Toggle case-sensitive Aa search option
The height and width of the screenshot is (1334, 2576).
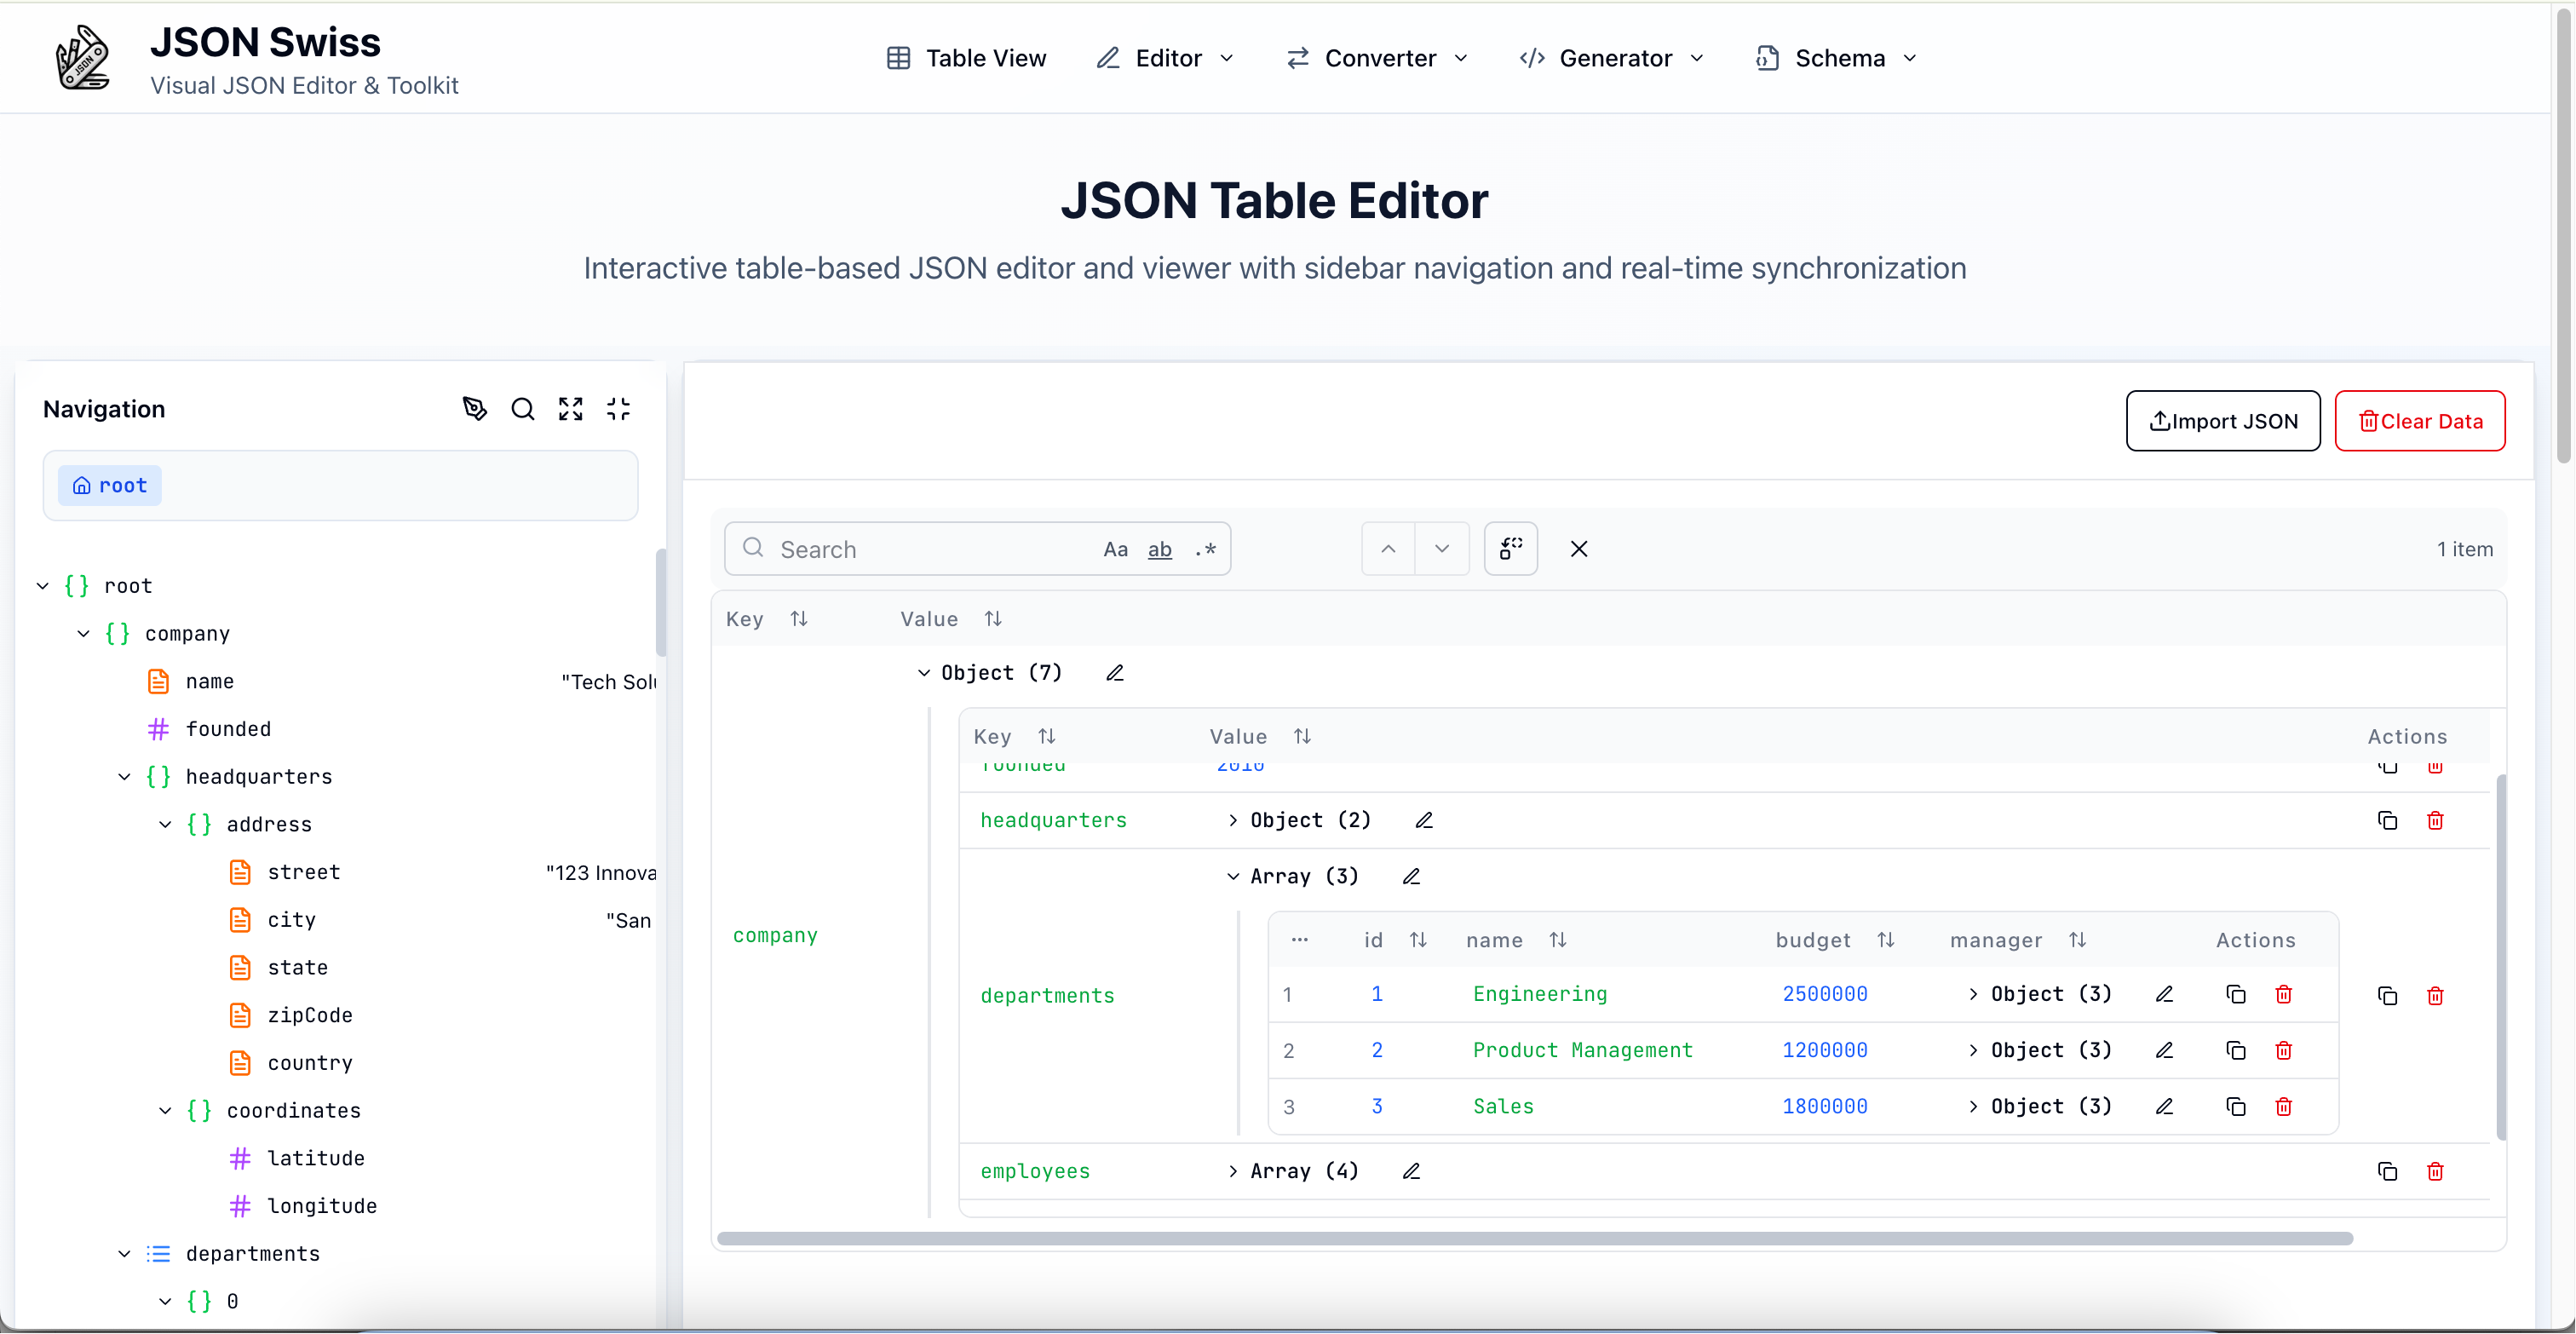pyautogui.click(x=1115, y=549)
